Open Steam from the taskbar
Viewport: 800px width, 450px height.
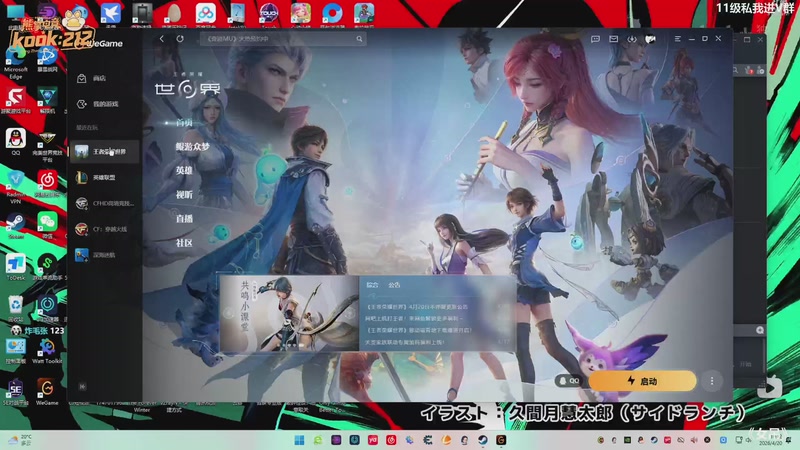tap(483, 440)
